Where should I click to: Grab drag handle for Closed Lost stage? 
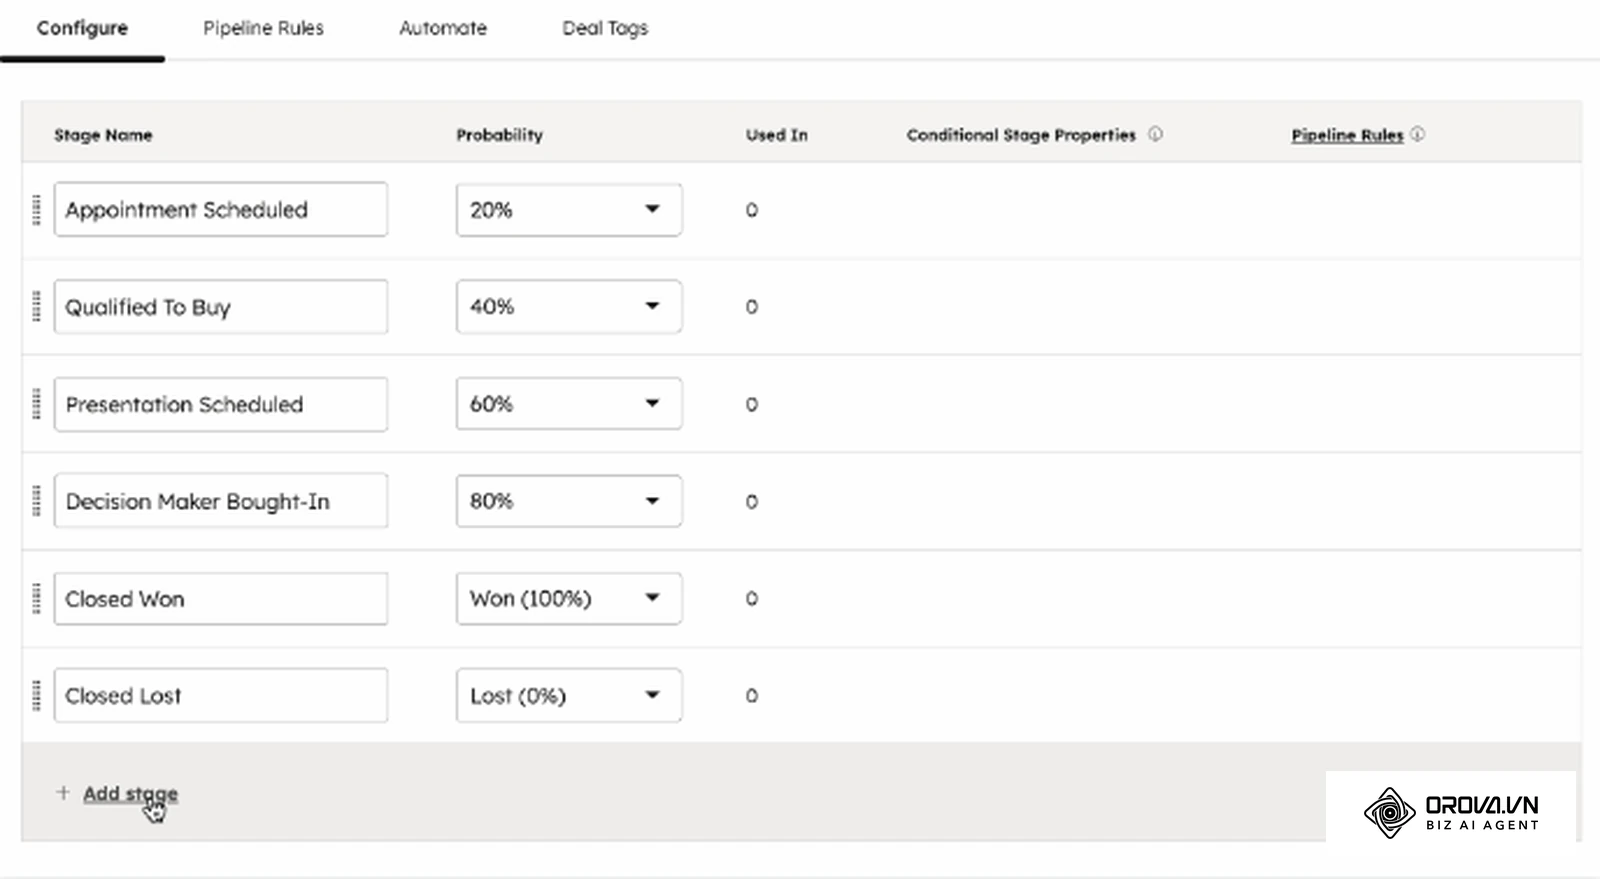pos(37,695)
